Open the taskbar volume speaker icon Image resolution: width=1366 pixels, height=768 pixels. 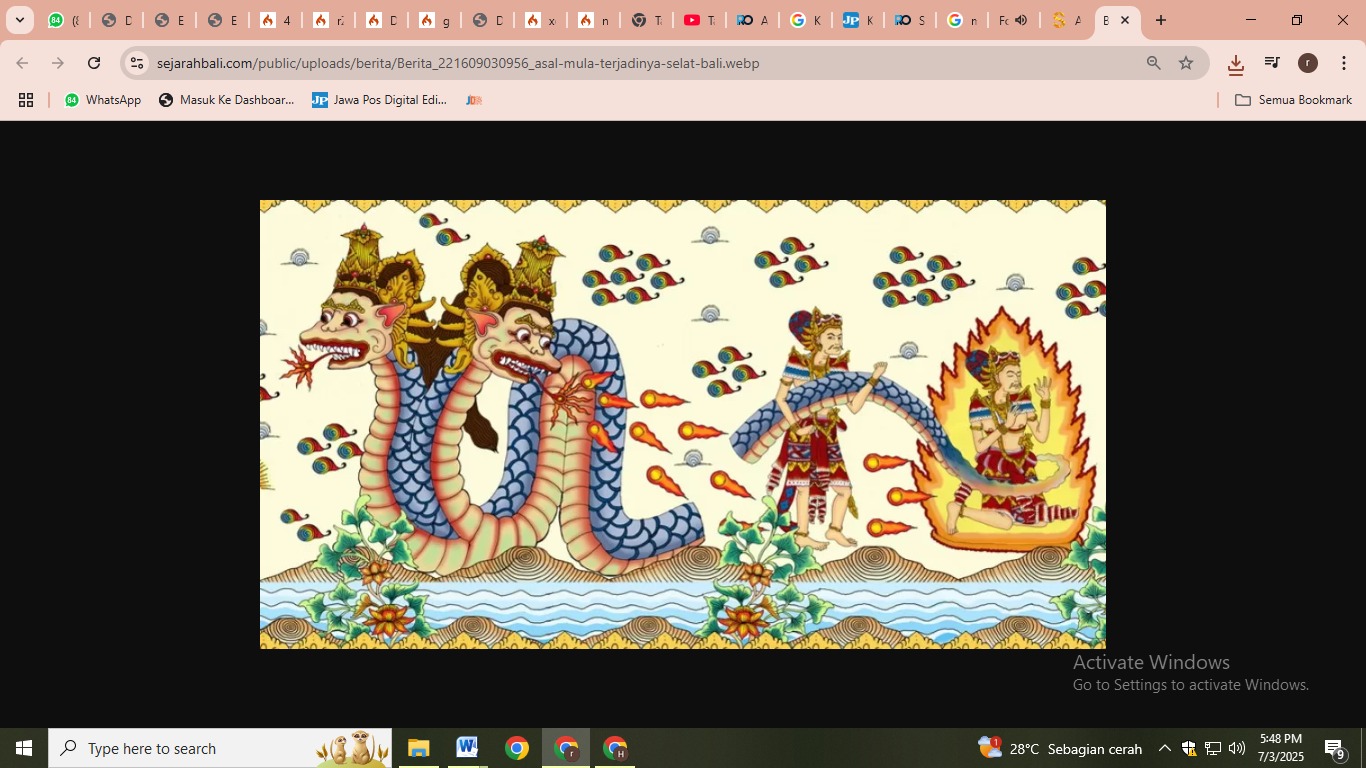1237,748
